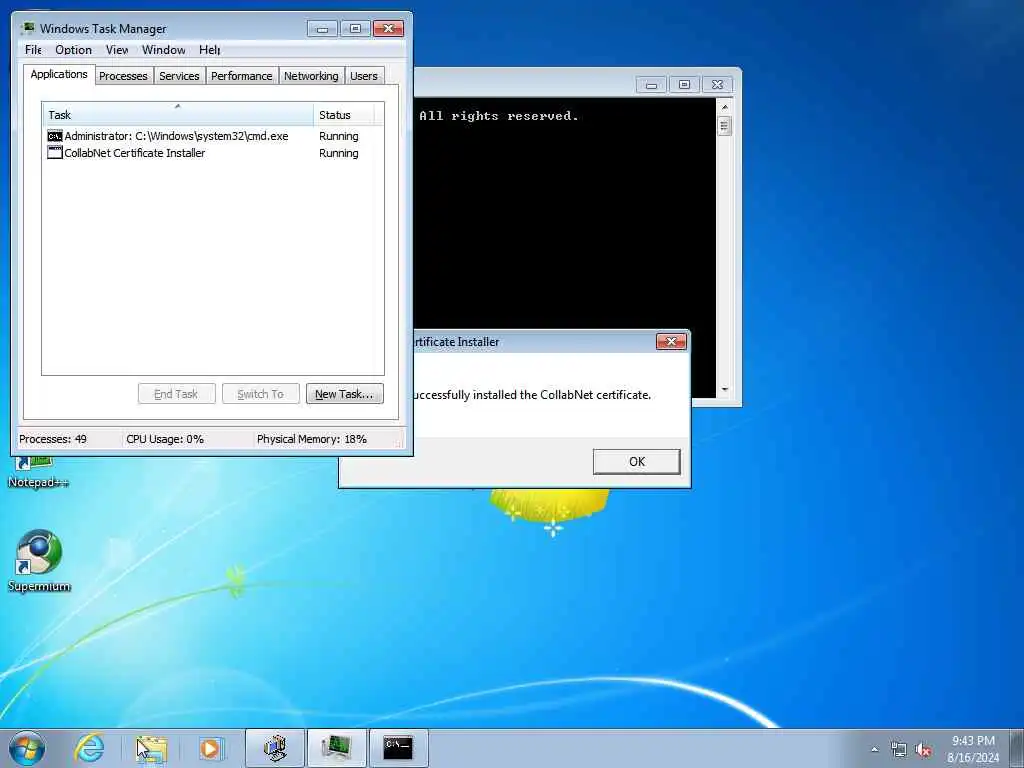Open Windows Media Player taskbar icon
Viewport: 1024px width, 768px height.
[x=211, y=748]
